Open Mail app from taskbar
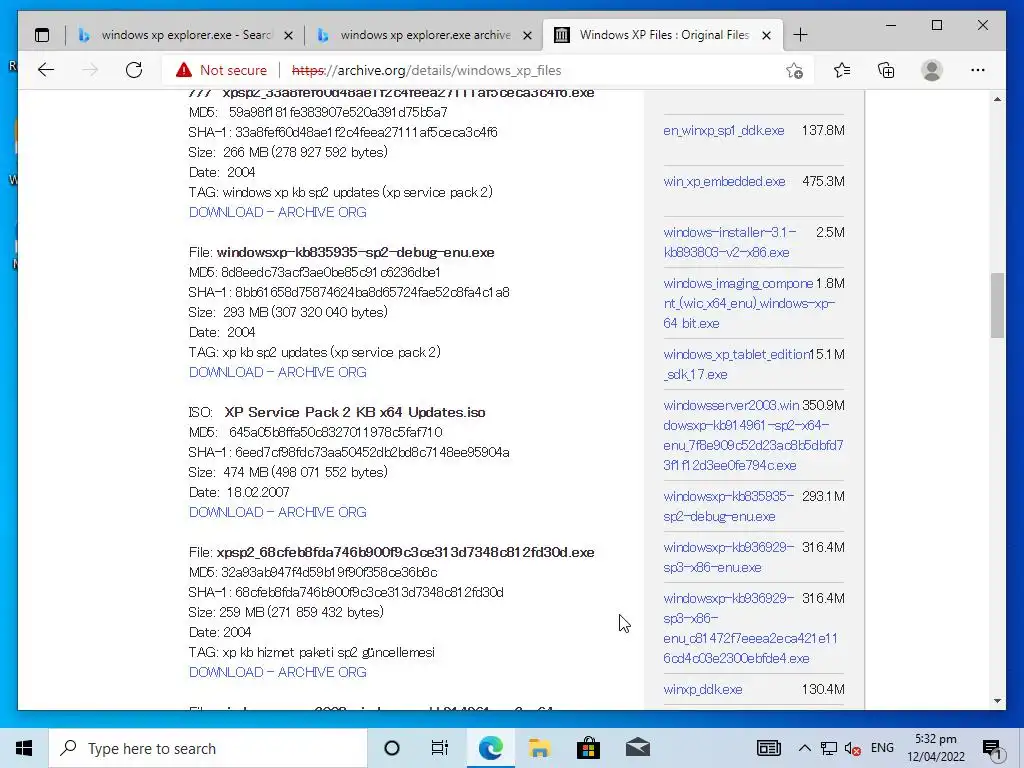The image size is (1024, 768). (637, 748)
